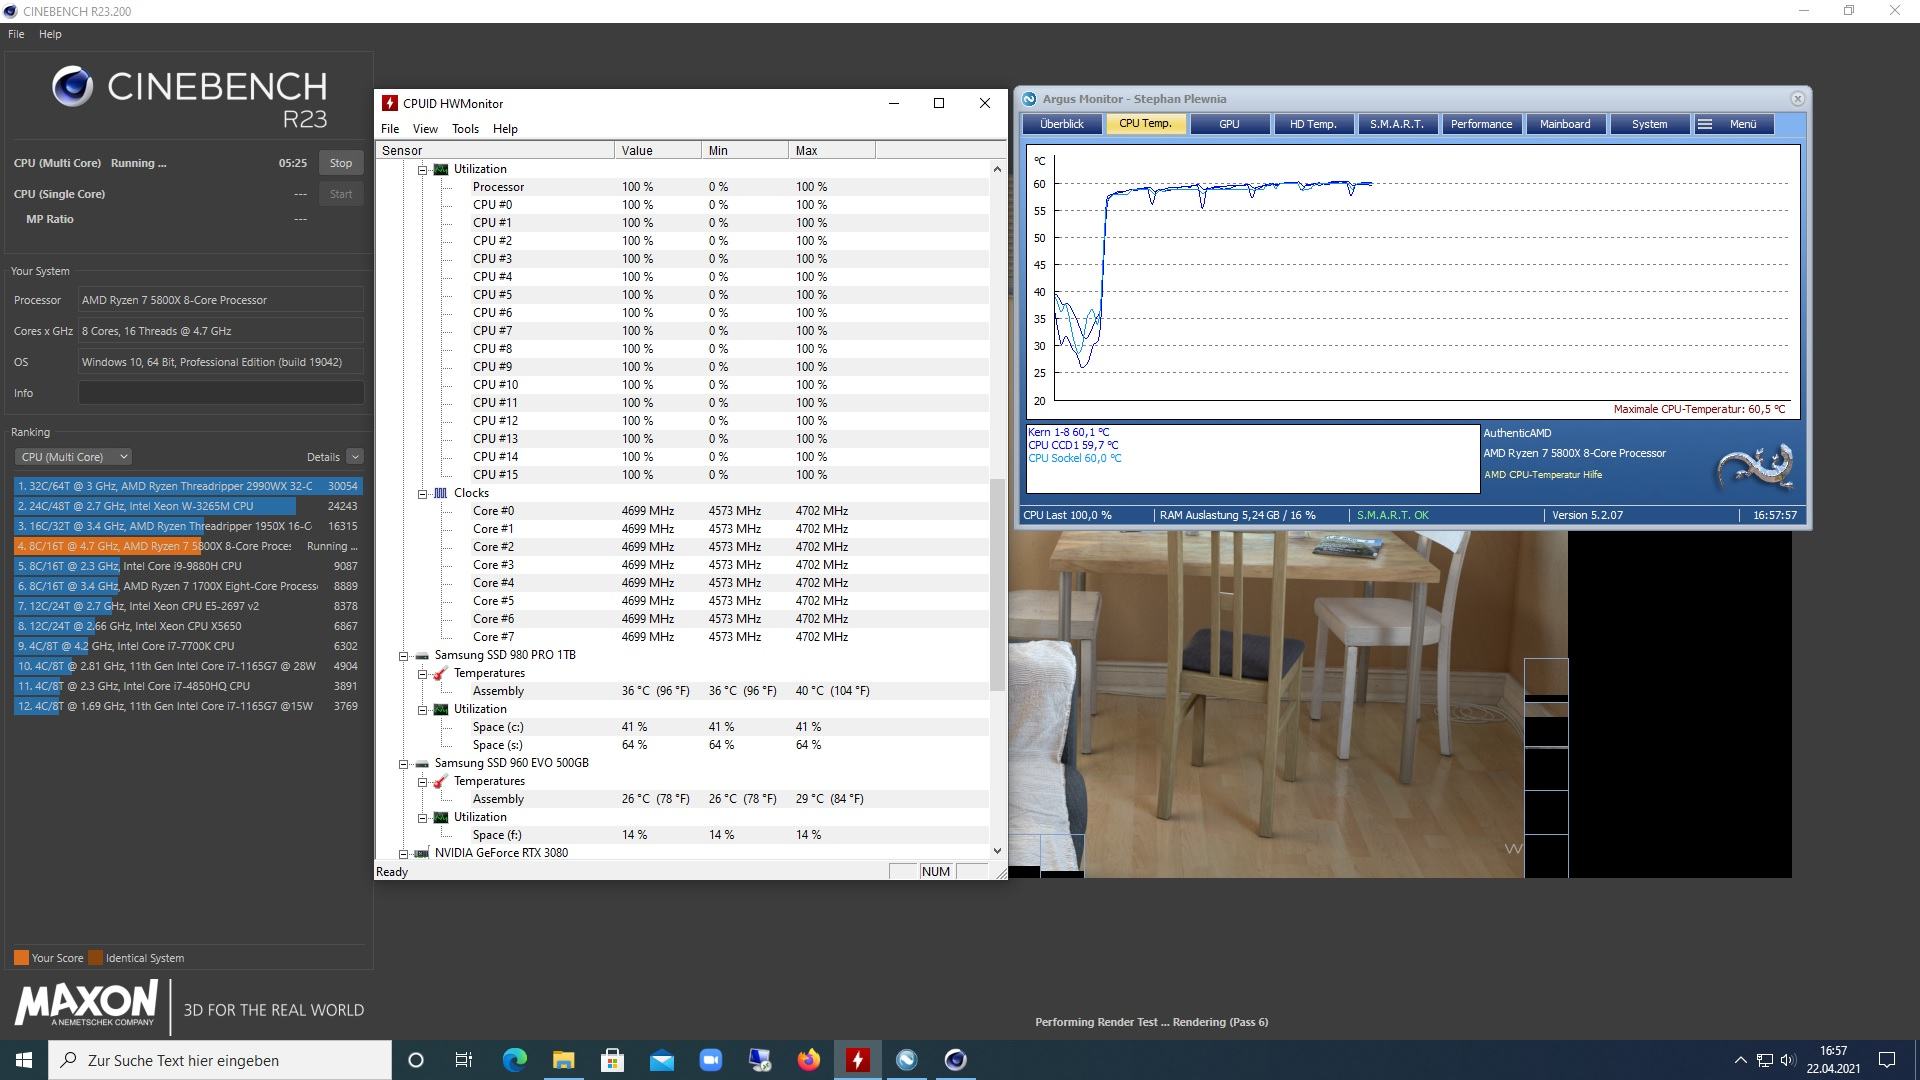Viewport: 1920px width, 1080px height.
Task: Click the Windows search box on the taskbar
Action: 220,1060
